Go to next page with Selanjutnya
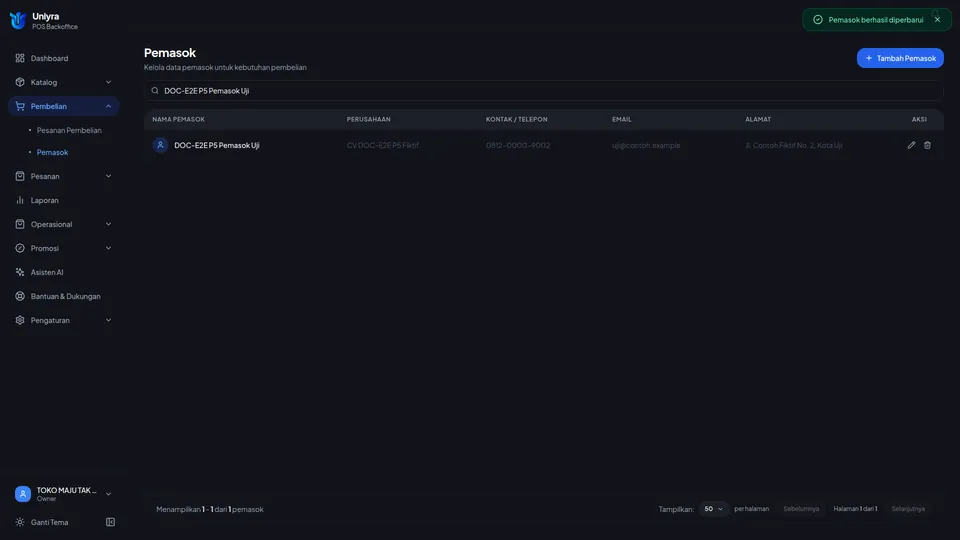The height and width of the screenshot is (540, 960). coord(908,509)
